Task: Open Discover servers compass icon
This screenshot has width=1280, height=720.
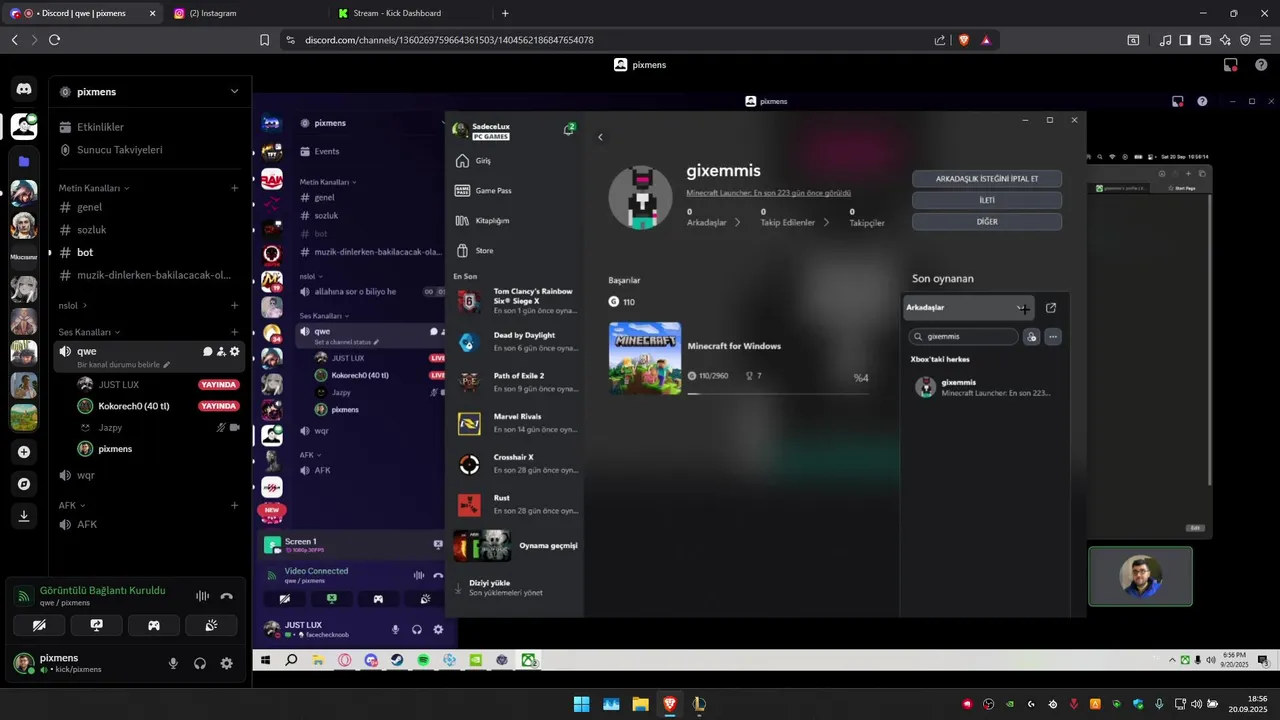Action: pos(24,484)
